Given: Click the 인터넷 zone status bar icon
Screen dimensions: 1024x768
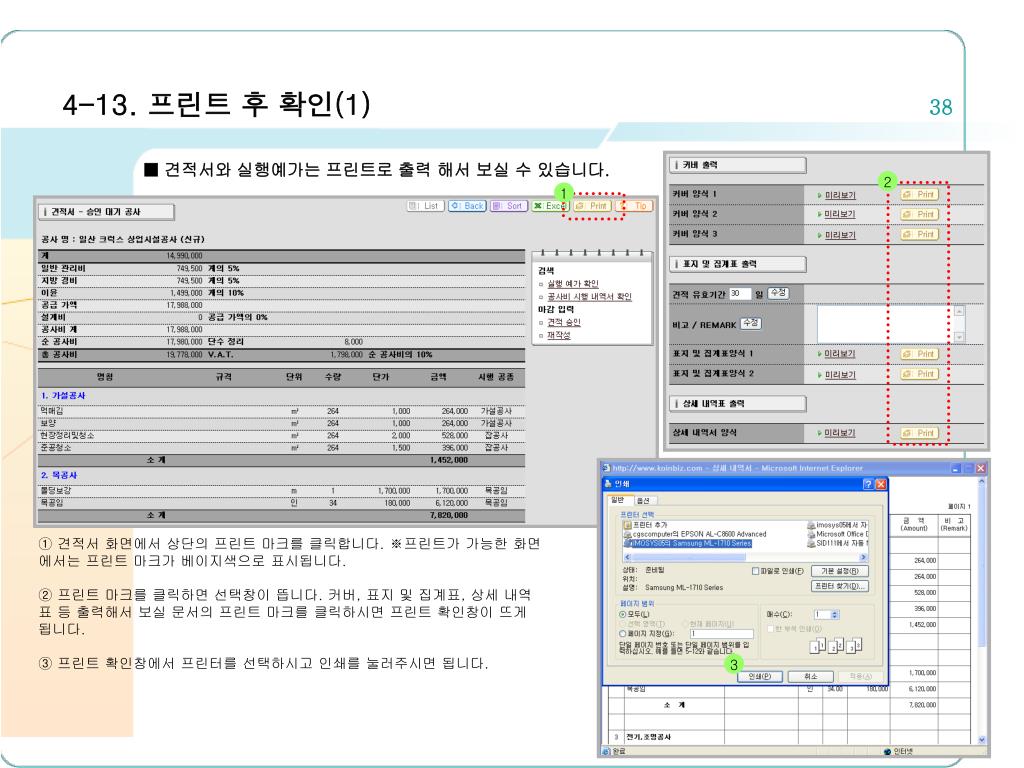Looking at the screenshot, I should pyautogui.click(x=887, y=752).
